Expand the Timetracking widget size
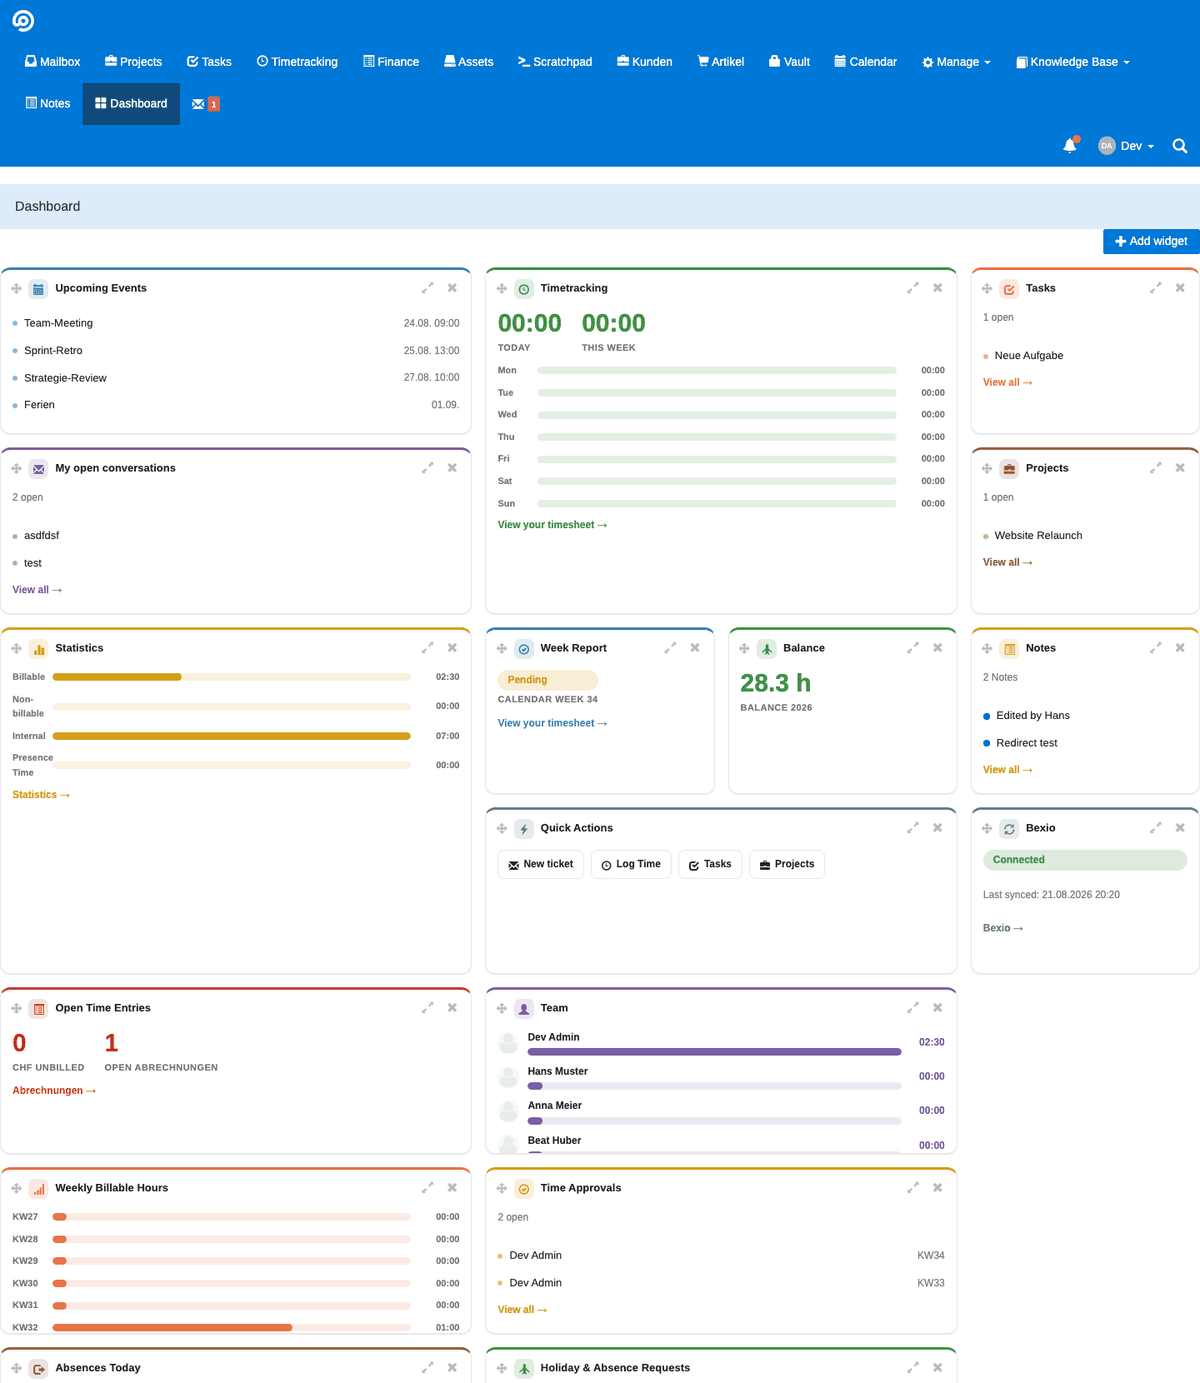The height and width of the screenshot is (1383, 1200). pyautogui.click(x=913, y=288)
